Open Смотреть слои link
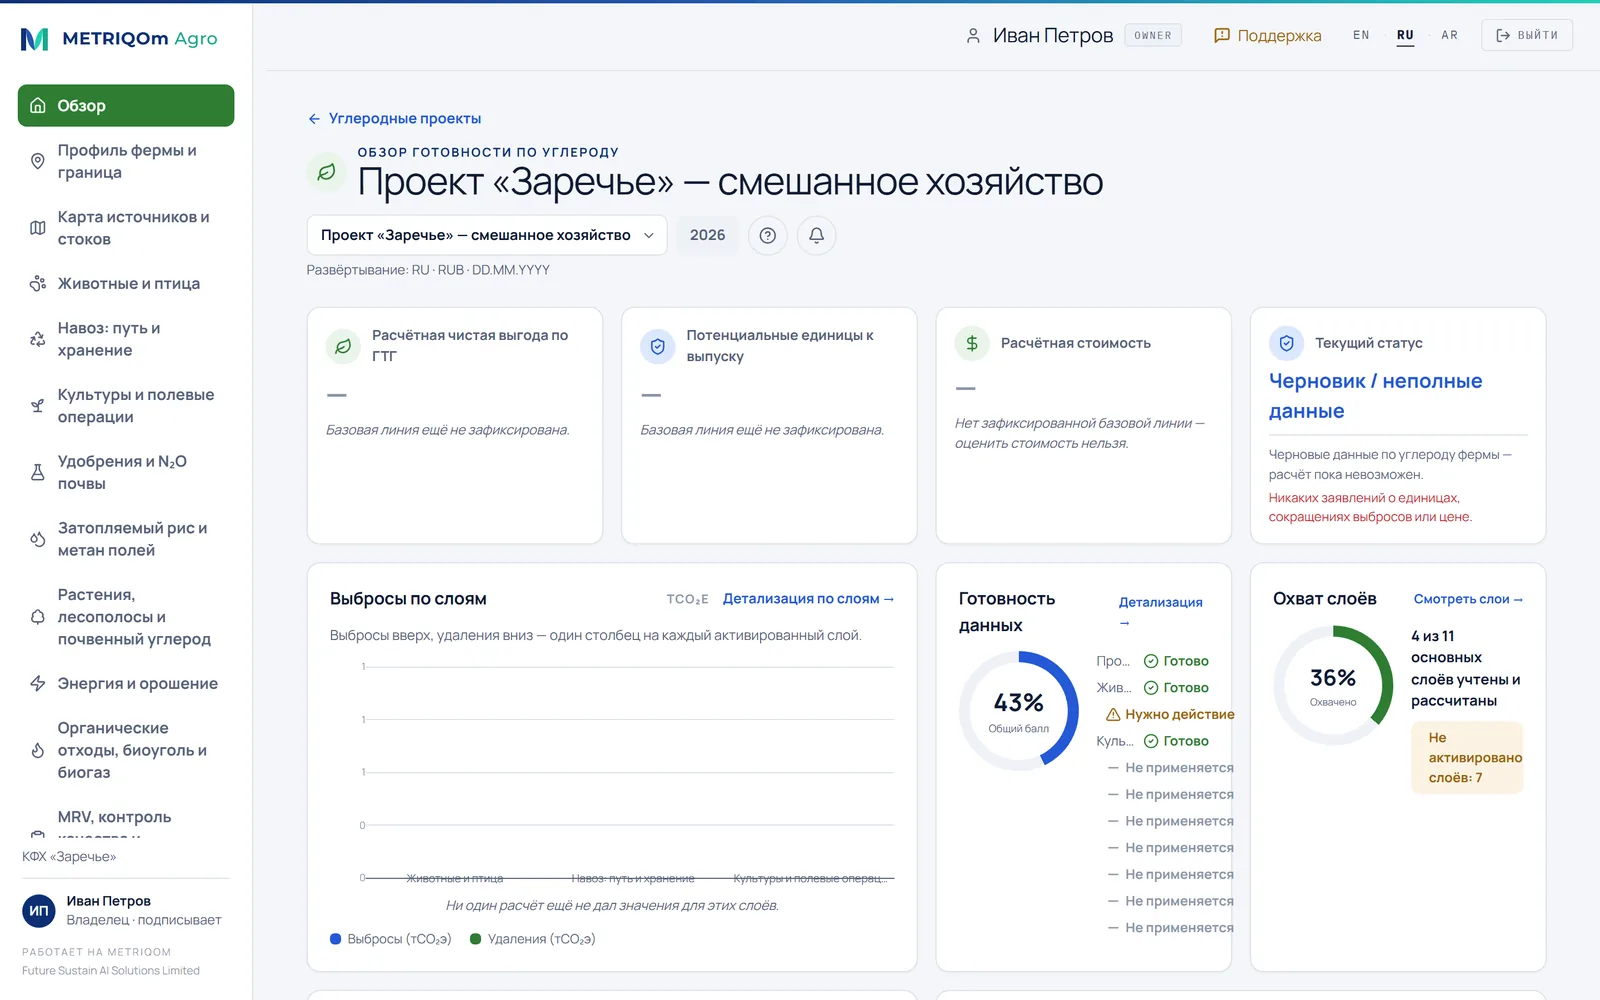This screenshot has height=1000, width=1600. tap(1468, 599)
